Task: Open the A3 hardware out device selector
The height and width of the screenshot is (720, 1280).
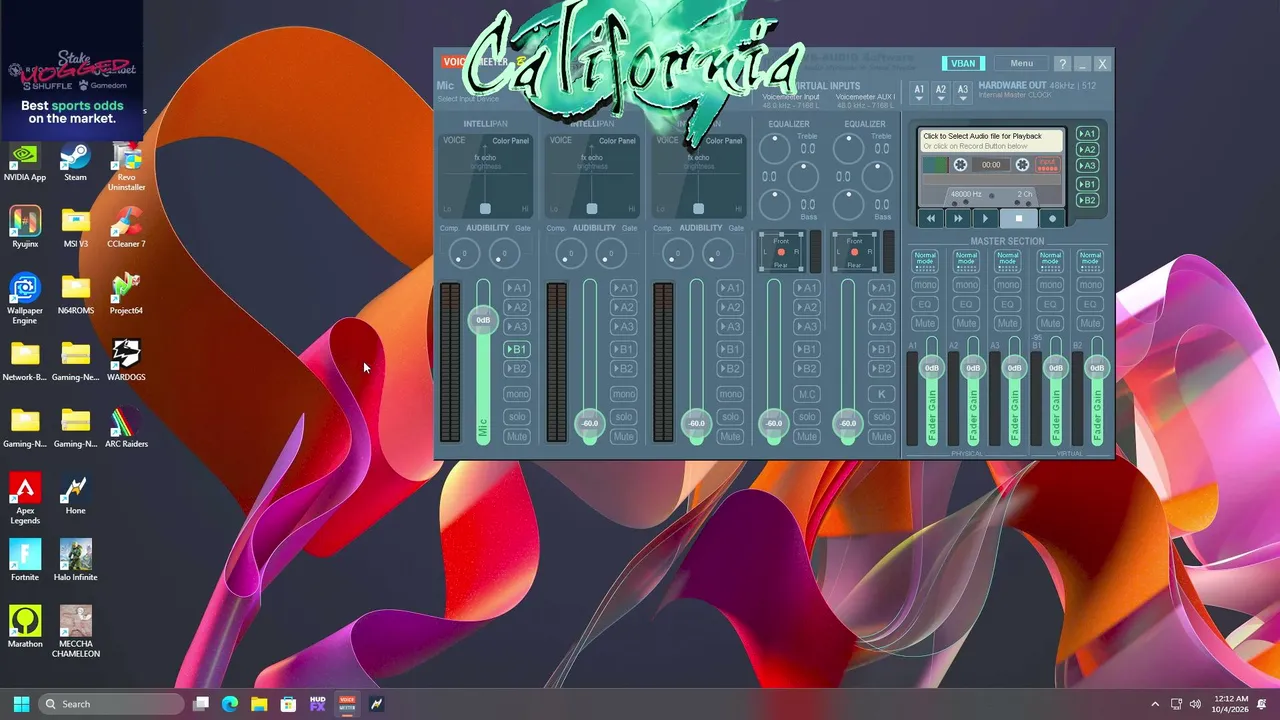Action: coord(963,92)
